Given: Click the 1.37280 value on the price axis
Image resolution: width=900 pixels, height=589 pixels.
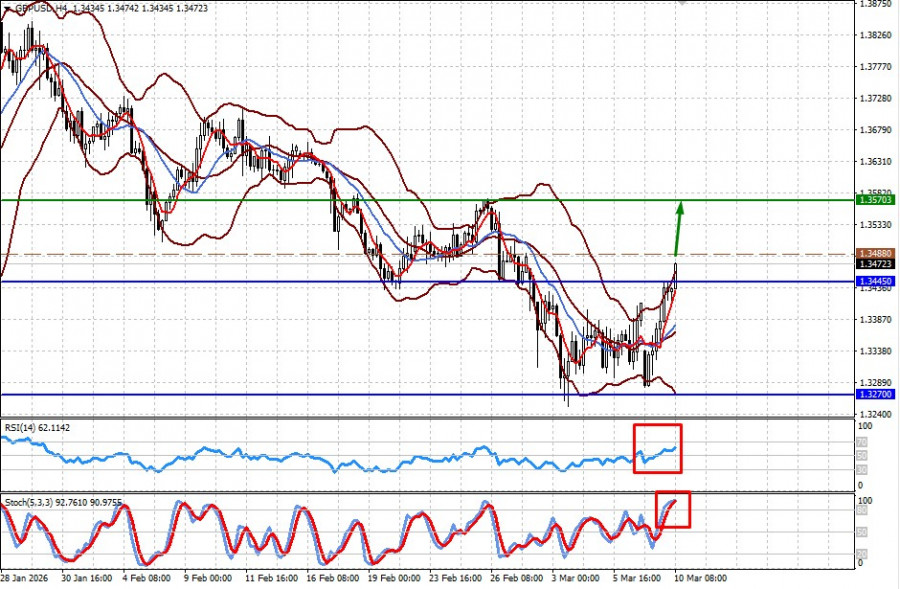Looking at the screenshot, I should coord(876,99).
